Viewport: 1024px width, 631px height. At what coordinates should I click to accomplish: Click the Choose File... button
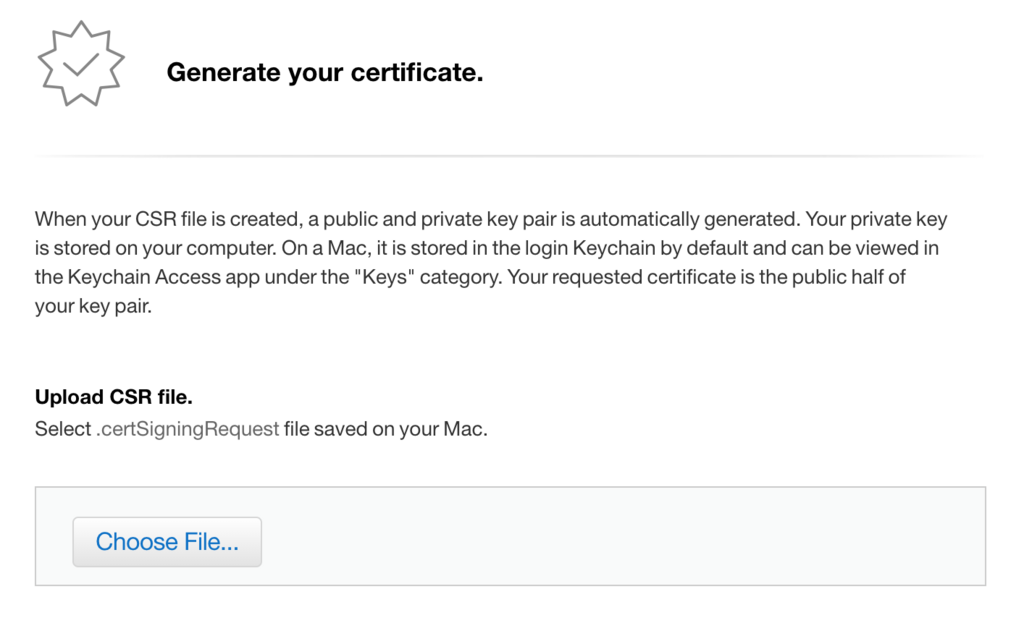(167, 542)
